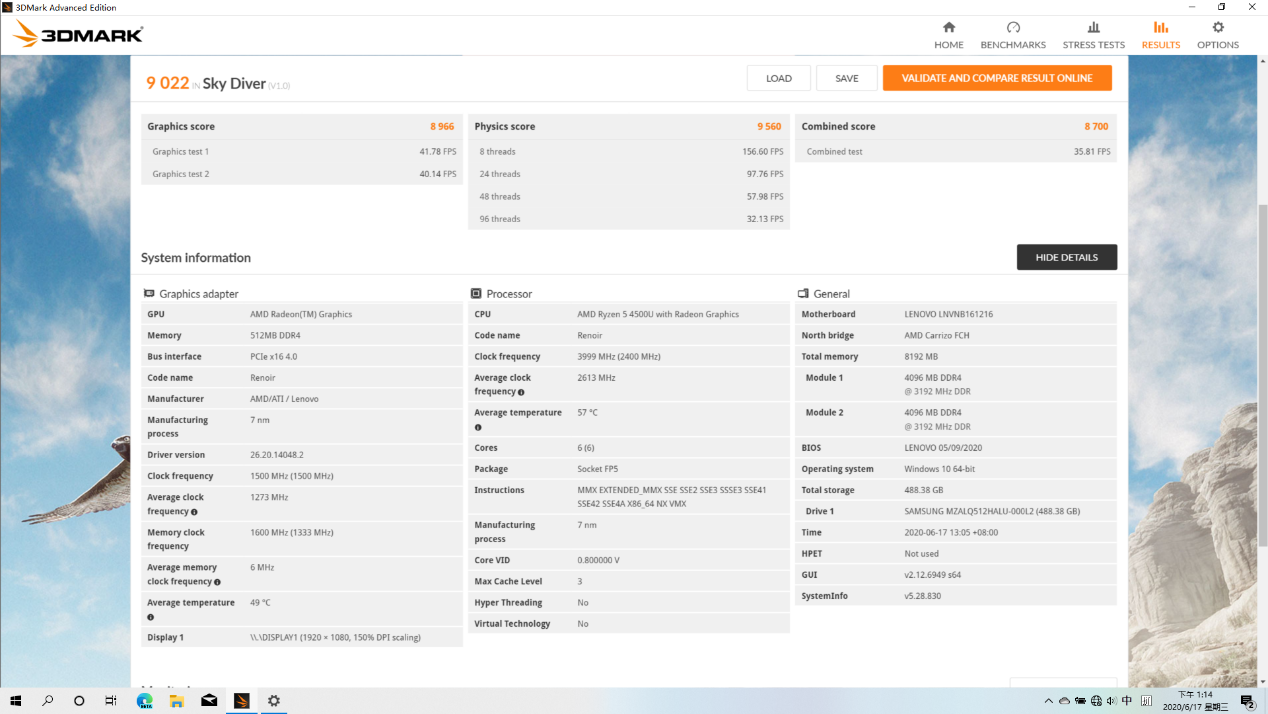Show info for average memory clock frequency
The image size is (1268, 714).
[x=217, y=582]
